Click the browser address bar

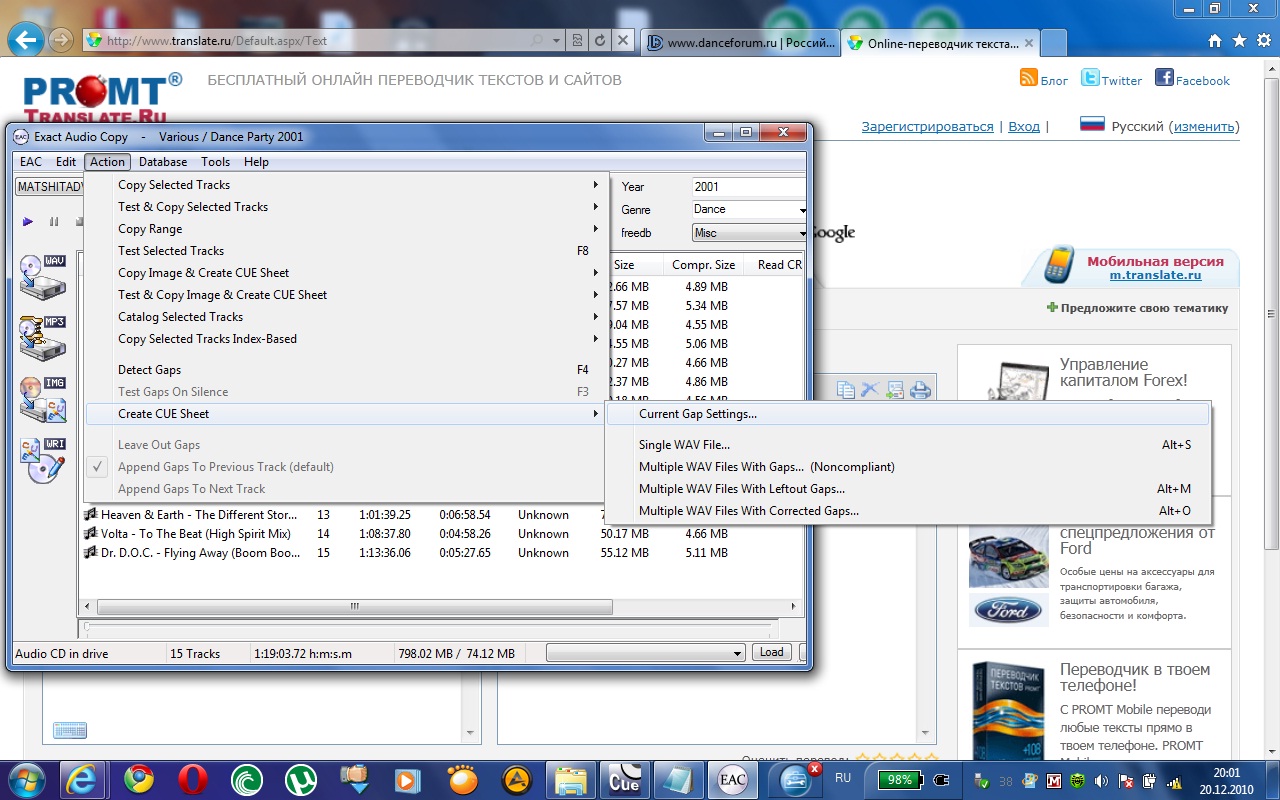323,41
